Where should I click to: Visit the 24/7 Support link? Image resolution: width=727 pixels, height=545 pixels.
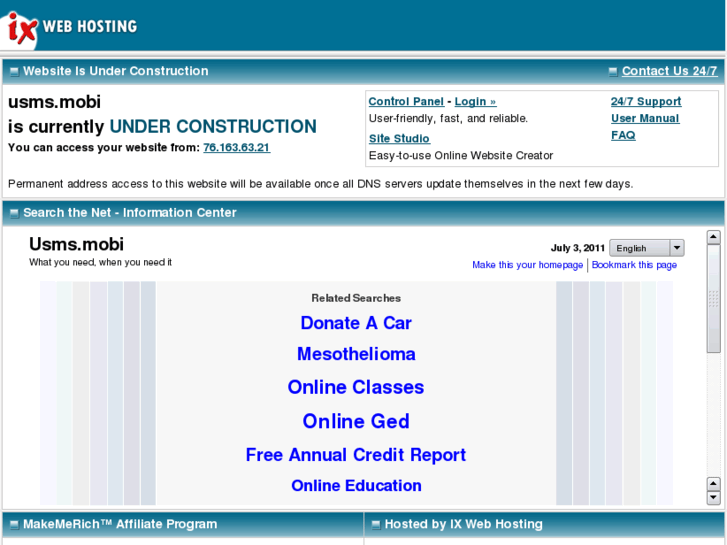coord(645,102)
